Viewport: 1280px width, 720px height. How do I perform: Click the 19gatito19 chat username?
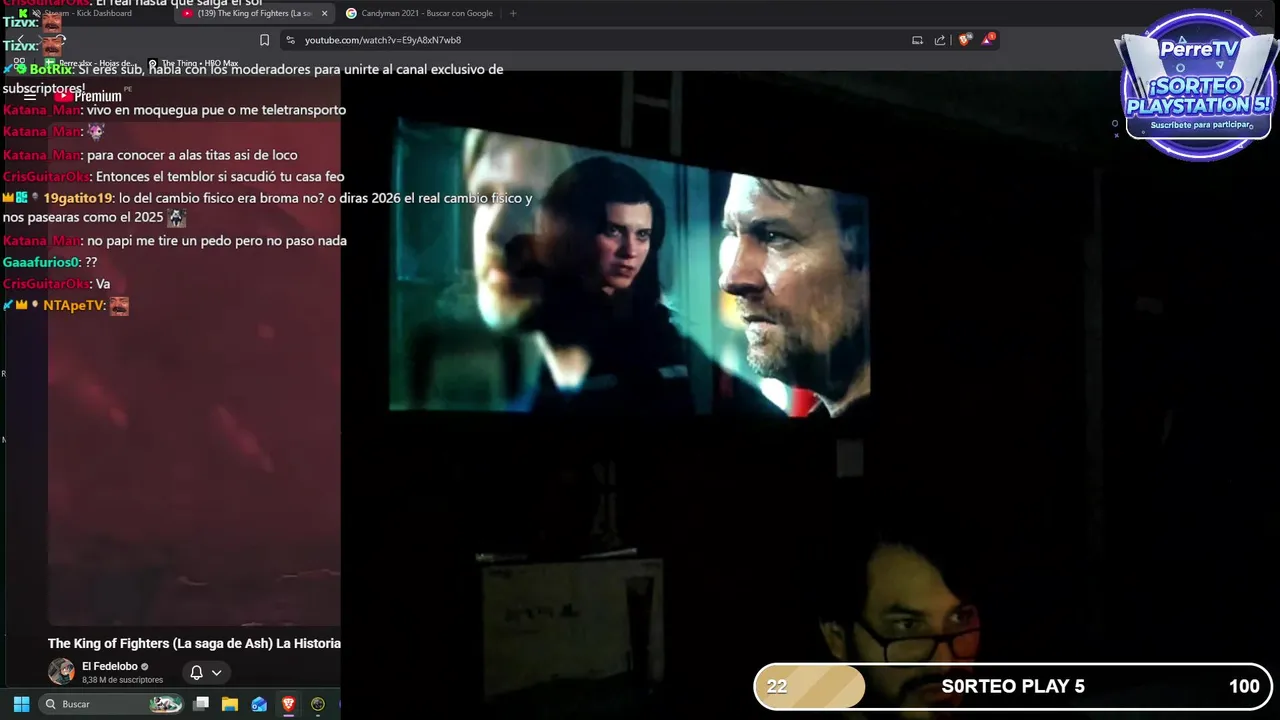77,198
